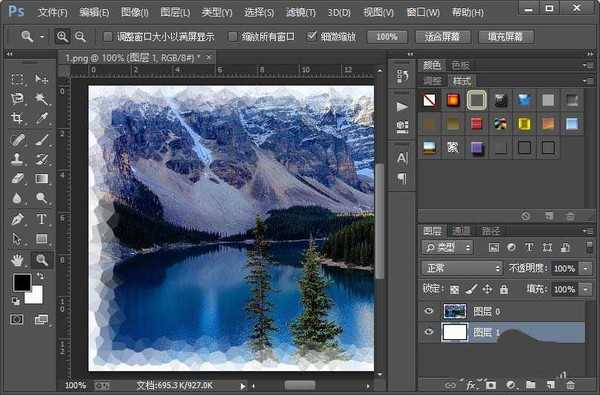The image size is (600, 395).
Task: Hide 图层 0 with eye icon
Action: [x=429, y=311]
